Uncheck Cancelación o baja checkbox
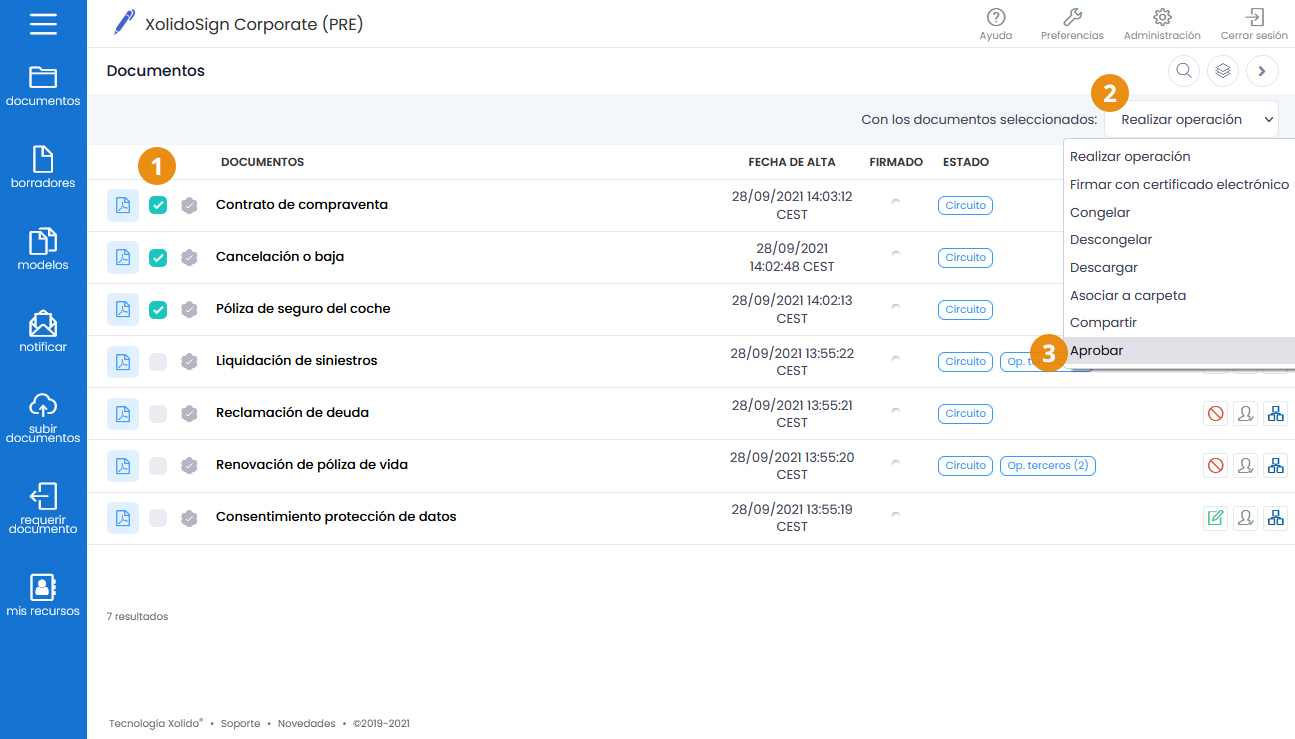Image resolution: width=1295 pixels, height=739 pixels. (158, 257)
